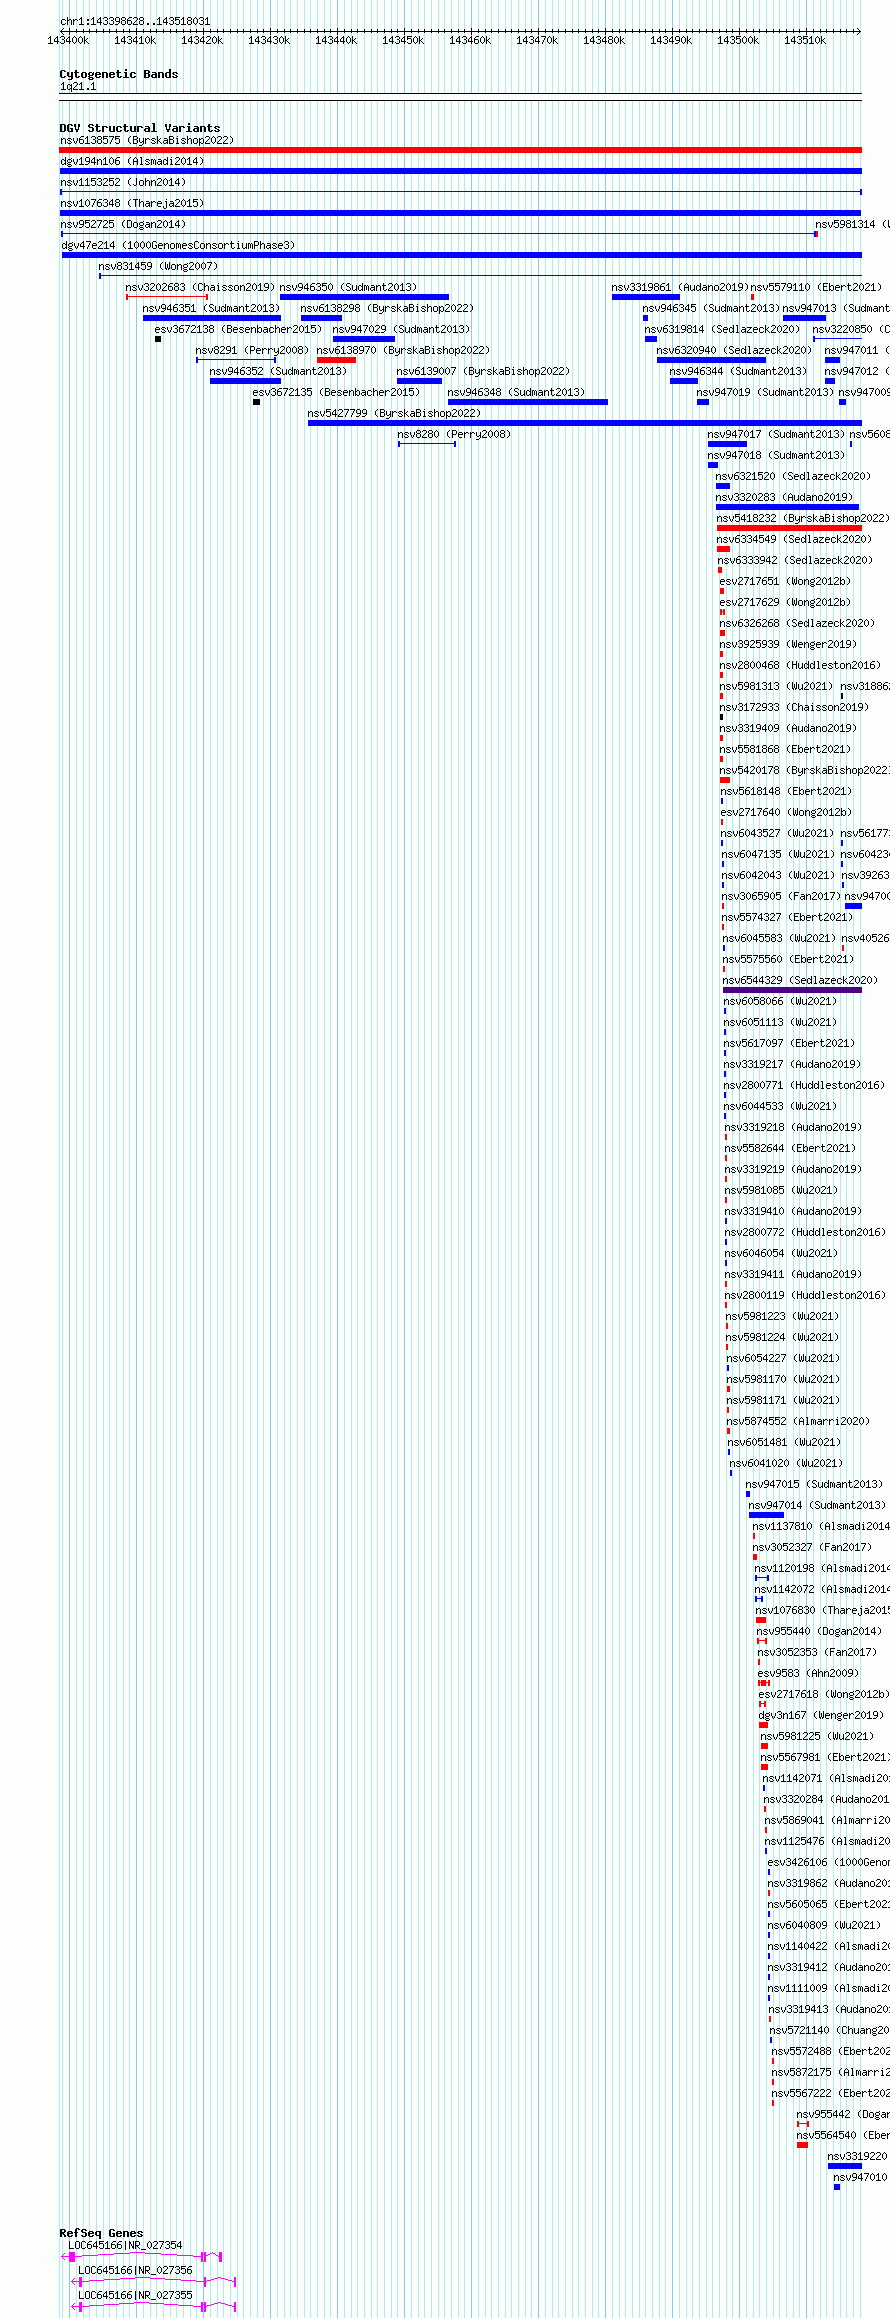This screenshot has width=890, height=2318.
Task: Open esv3672138 (Besenbacher2015) entry
Action: [x=238, y=329]
